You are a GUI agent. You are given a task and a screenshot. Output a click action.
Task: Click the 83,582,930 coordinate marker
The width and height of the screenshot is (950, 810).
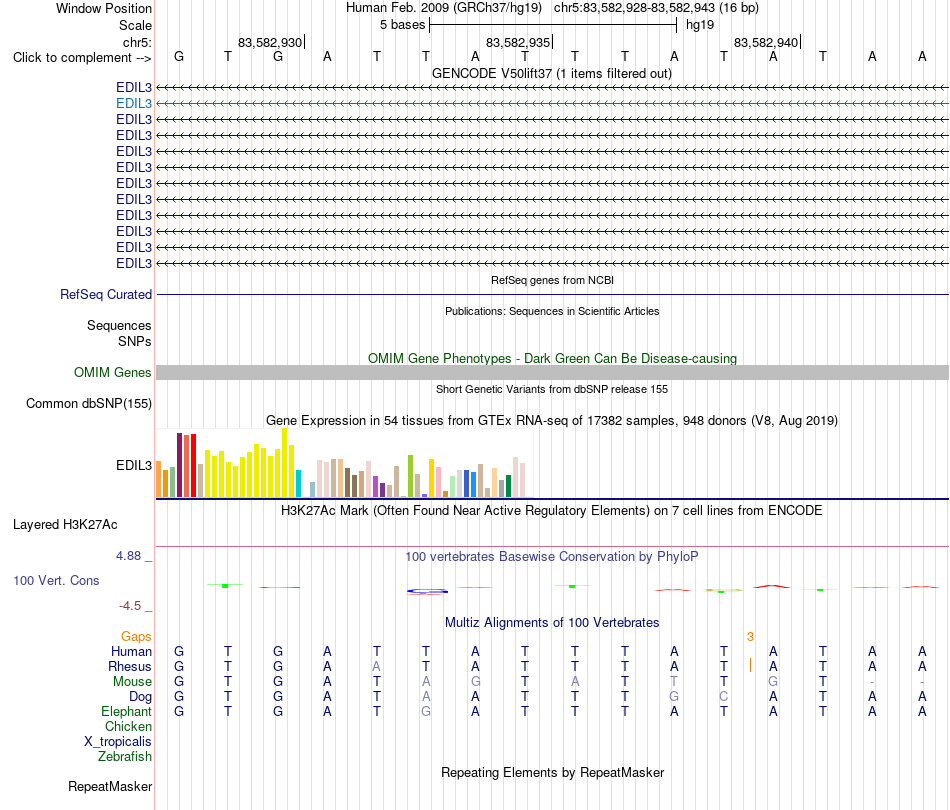tap(270, 42)
